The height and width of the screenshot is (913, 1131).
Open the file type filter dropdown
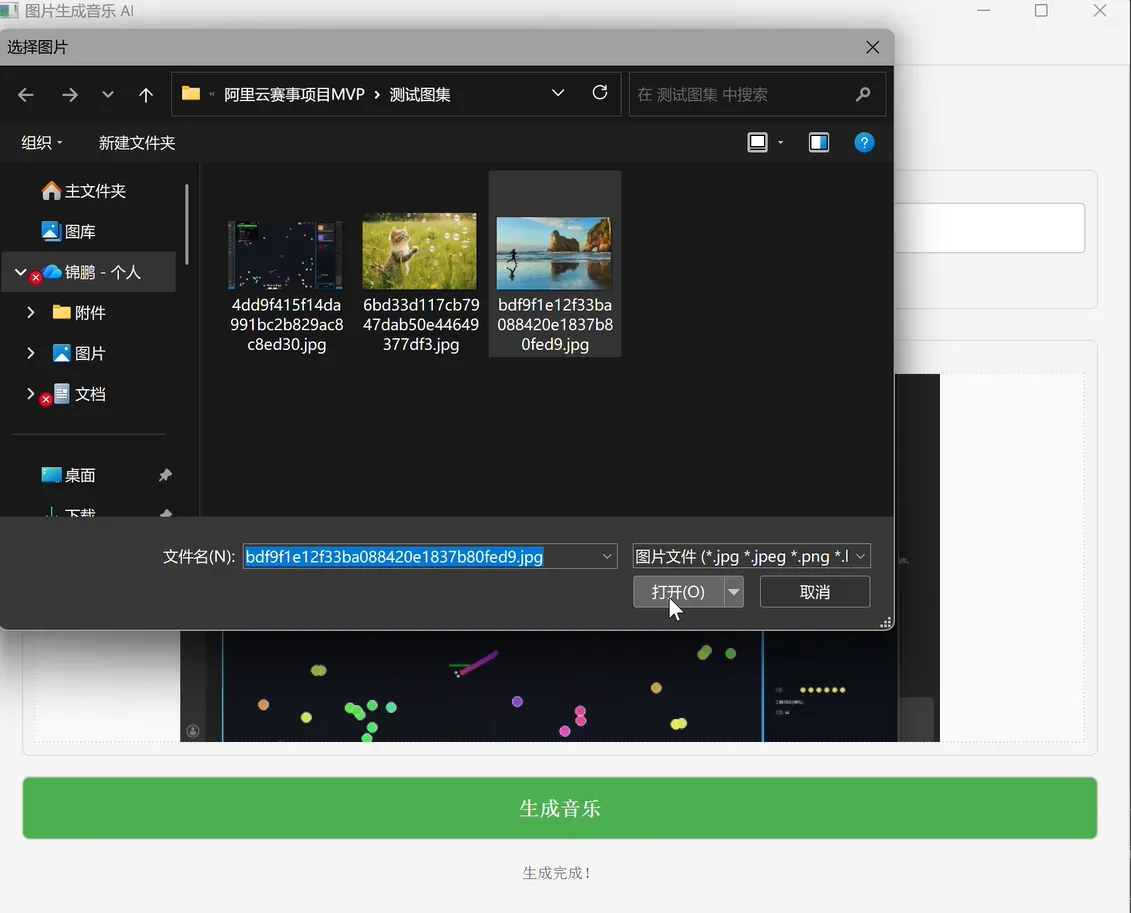tap(751, 556)
